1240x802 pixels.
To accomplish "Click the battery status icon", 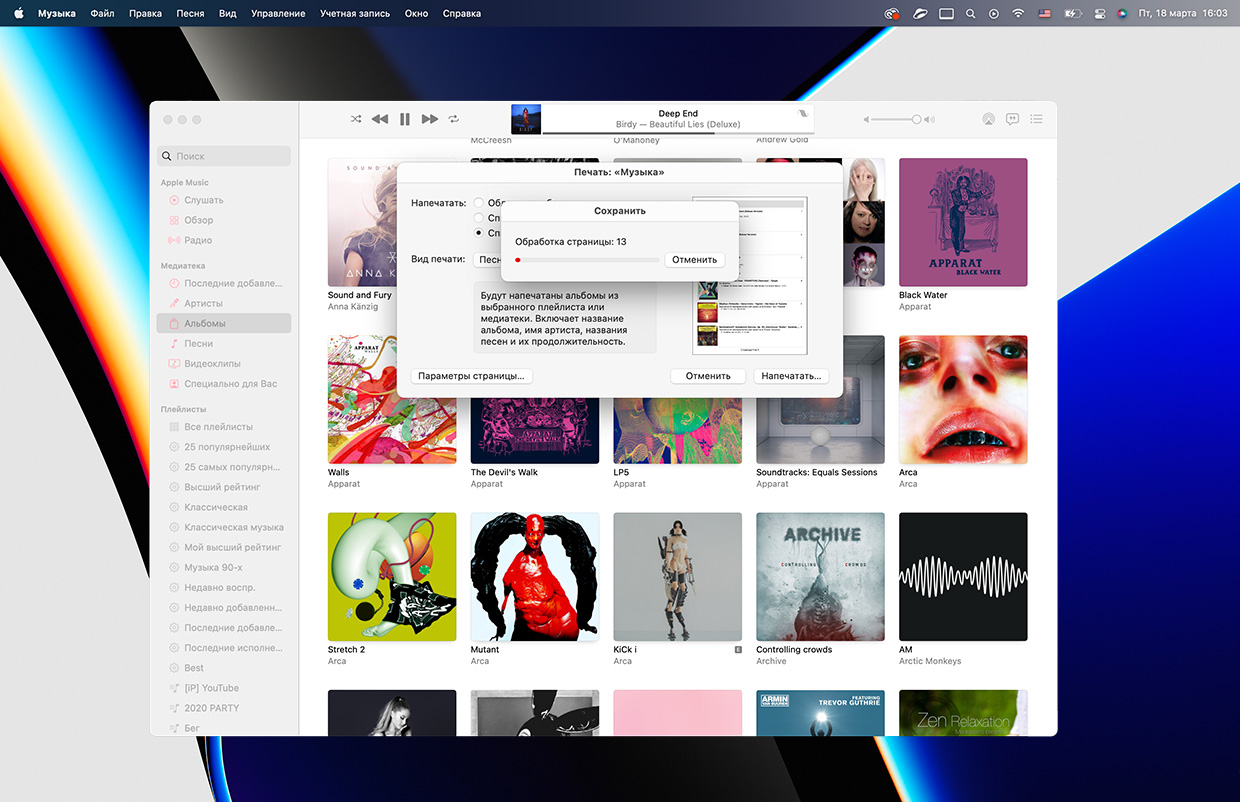I will tap(1073, 14).
